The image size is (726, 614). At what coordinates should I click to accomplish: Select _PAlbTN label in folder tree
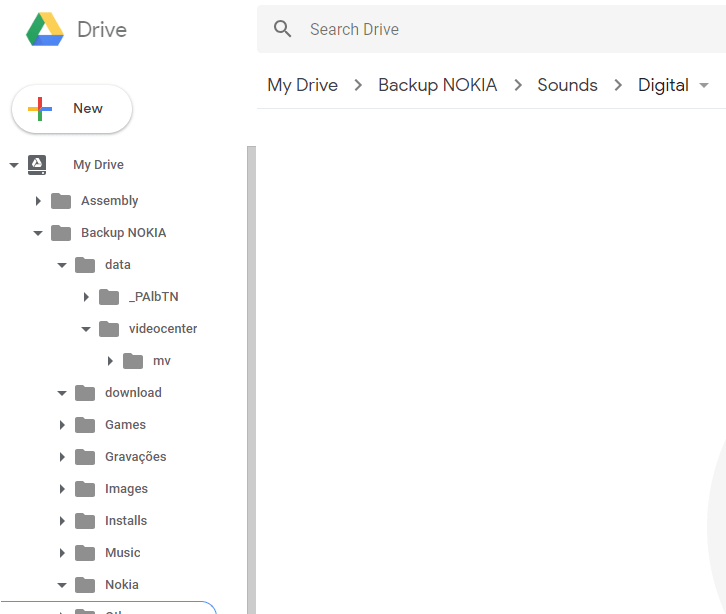click(154, 297)
